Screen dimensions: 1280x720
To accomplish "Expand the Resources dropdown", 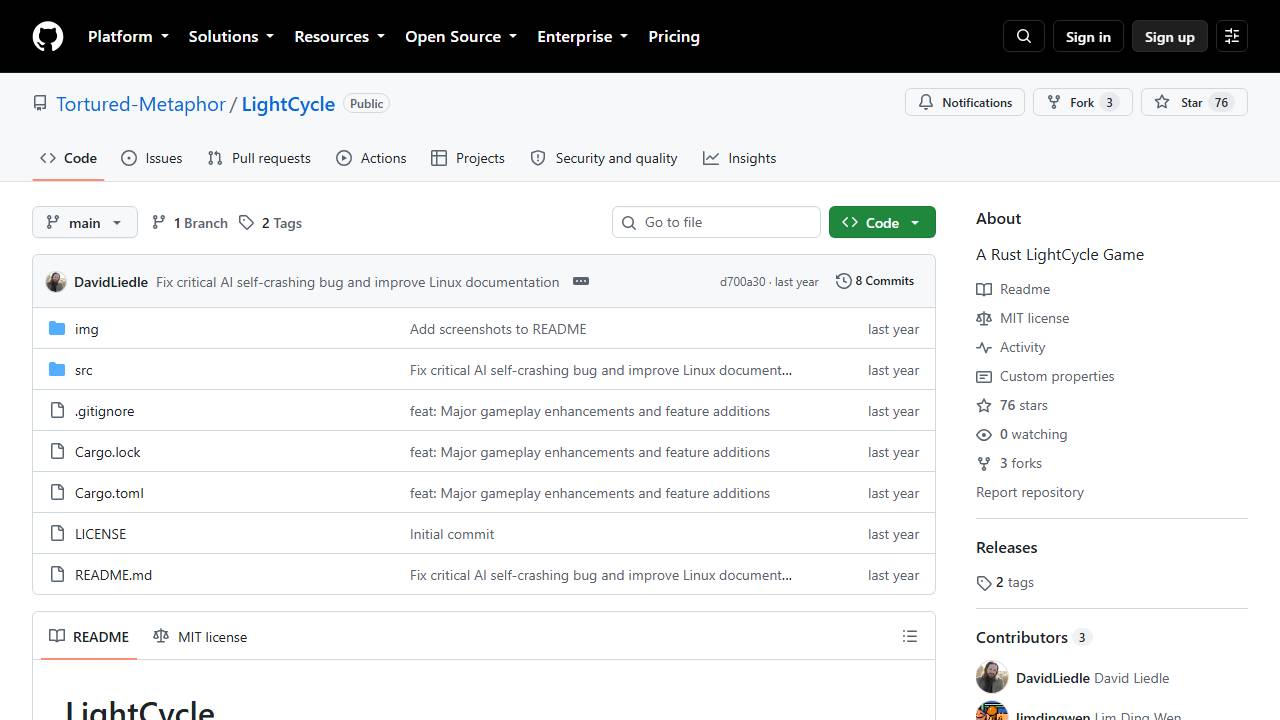I will [339, 36].
